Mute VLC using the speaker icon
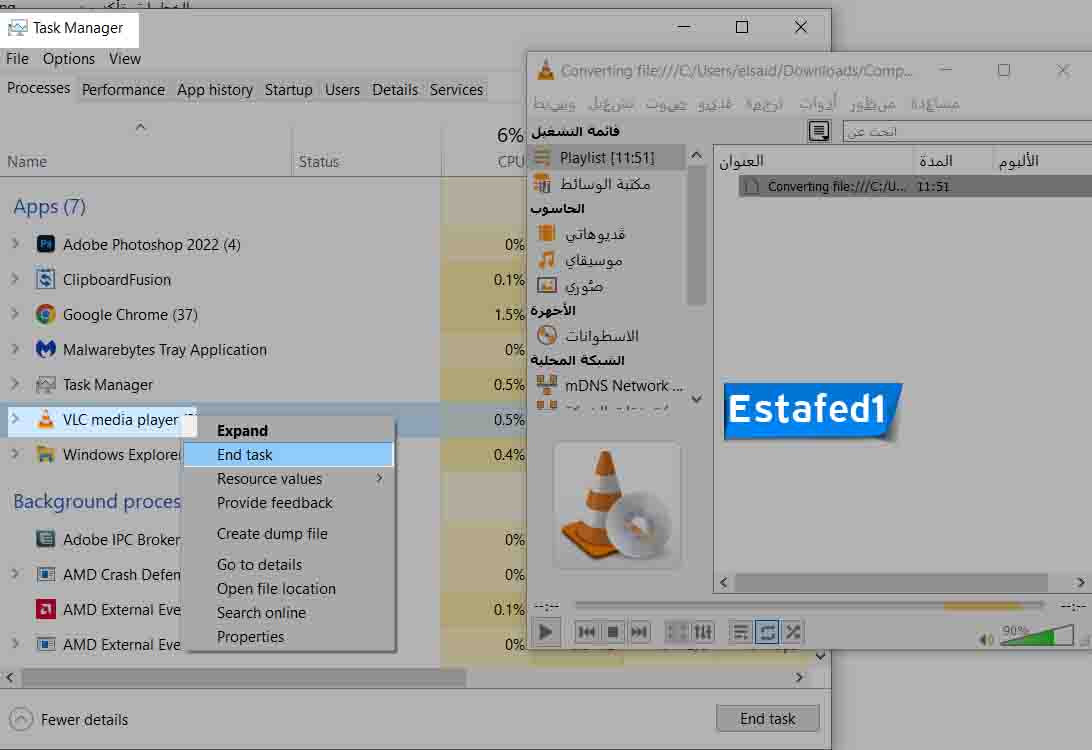 pos(987,638)
